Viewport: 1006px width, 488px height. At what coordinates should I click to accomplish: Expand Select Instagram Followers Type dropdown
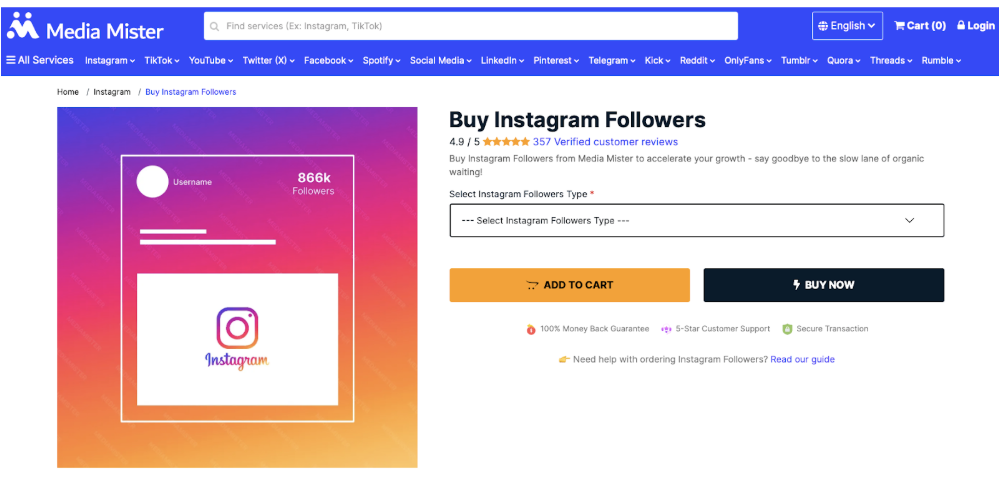(x=696, y=220)
